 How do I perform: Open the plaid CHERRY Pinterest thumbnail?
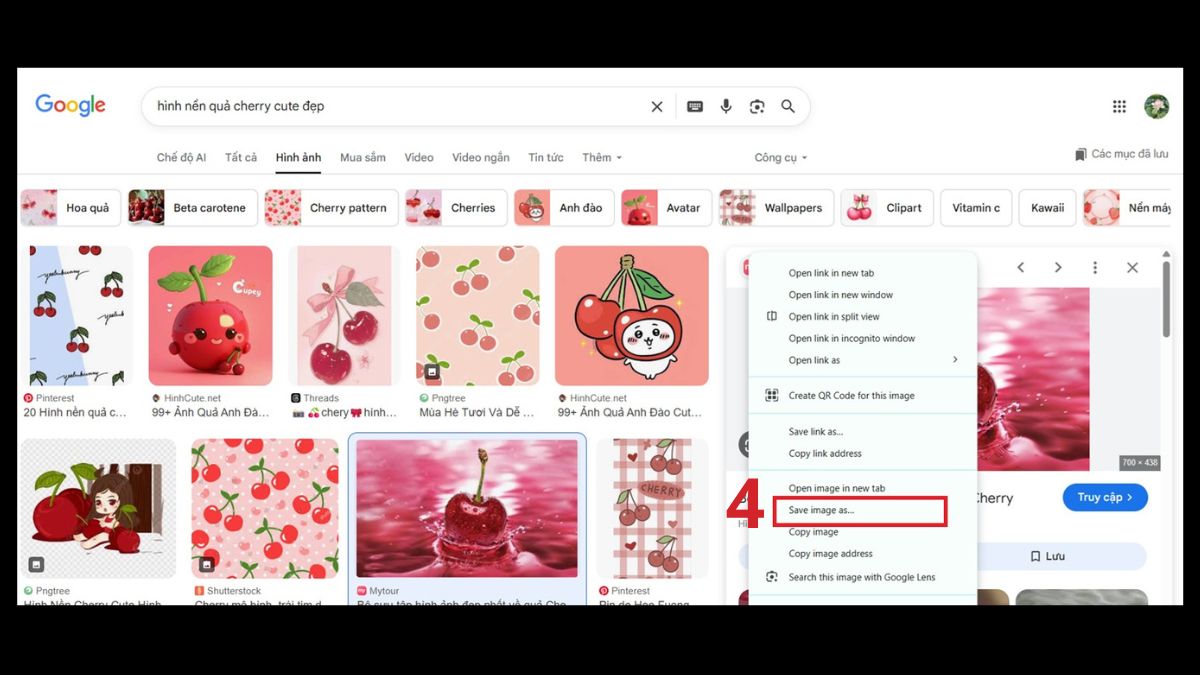(x=652, y=509)
